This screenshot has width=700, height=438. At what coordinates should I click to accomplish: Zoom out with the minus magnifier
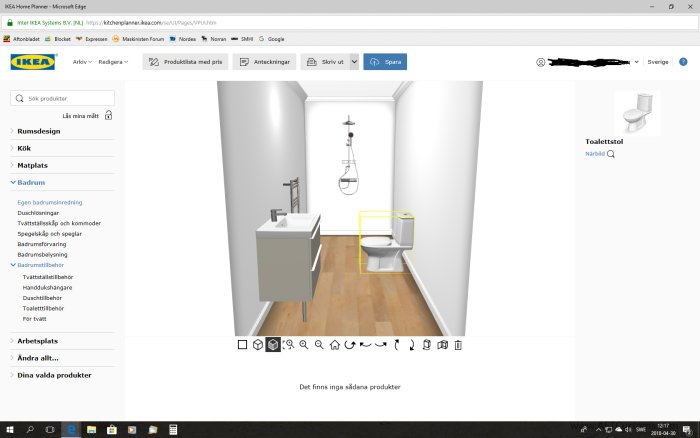click(319, 345)
